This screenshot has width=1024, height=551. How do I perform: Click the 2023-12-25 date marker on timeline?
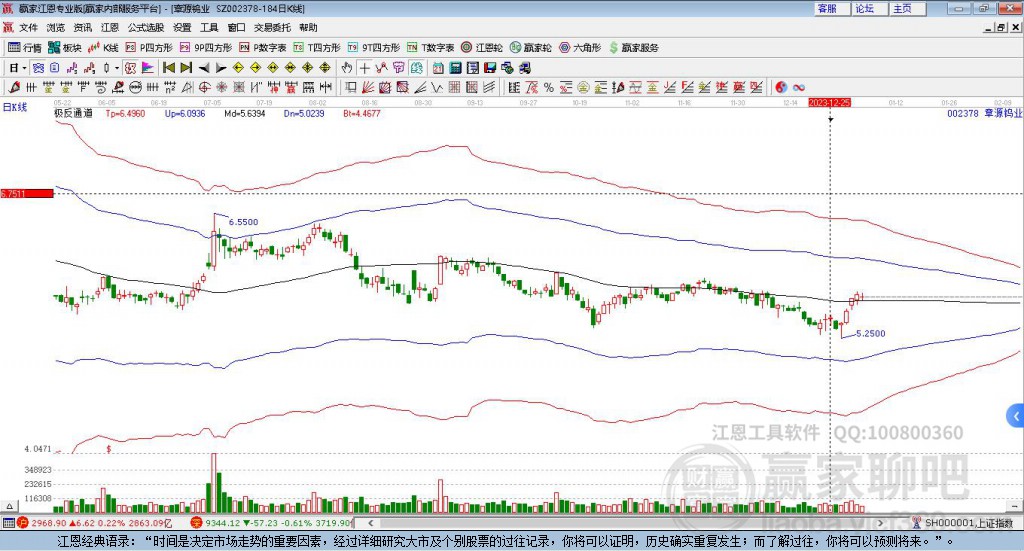pos(829,102)
